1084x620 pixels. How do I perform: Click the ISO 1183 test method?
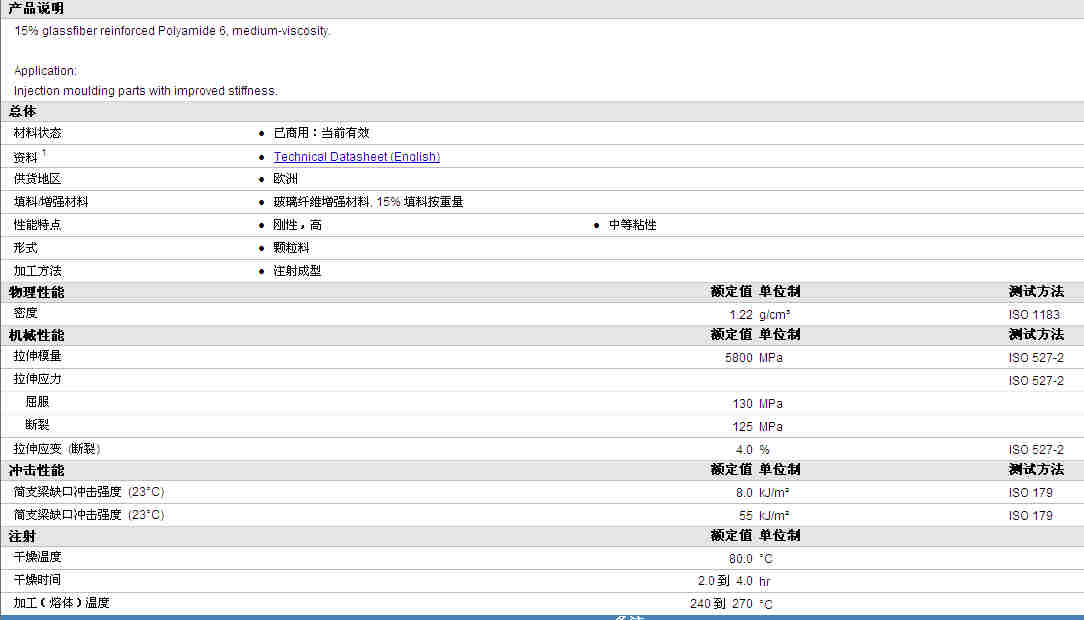coord(1034,314)
